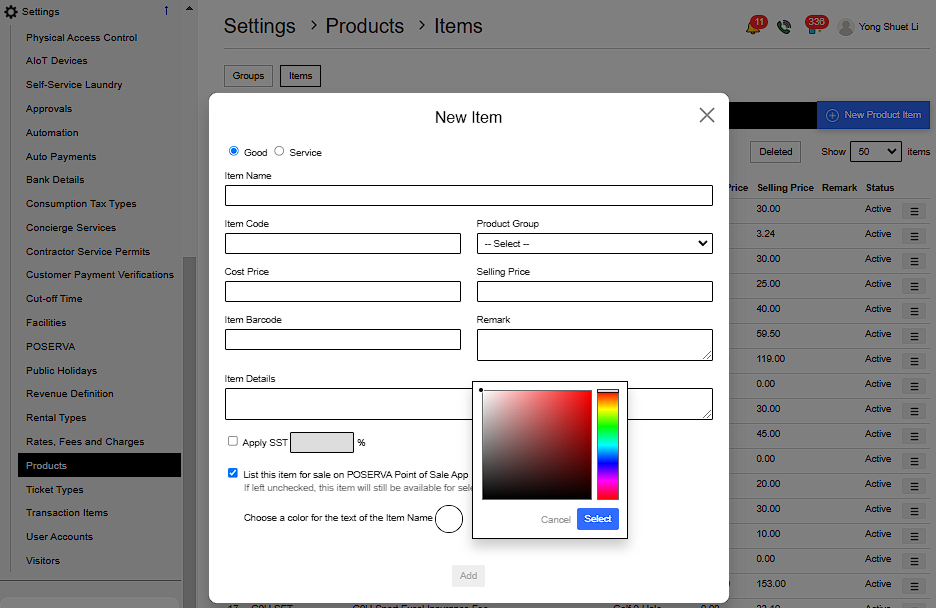Select the Good radio button
Screen dimensions: 936x608
[234, 151]
